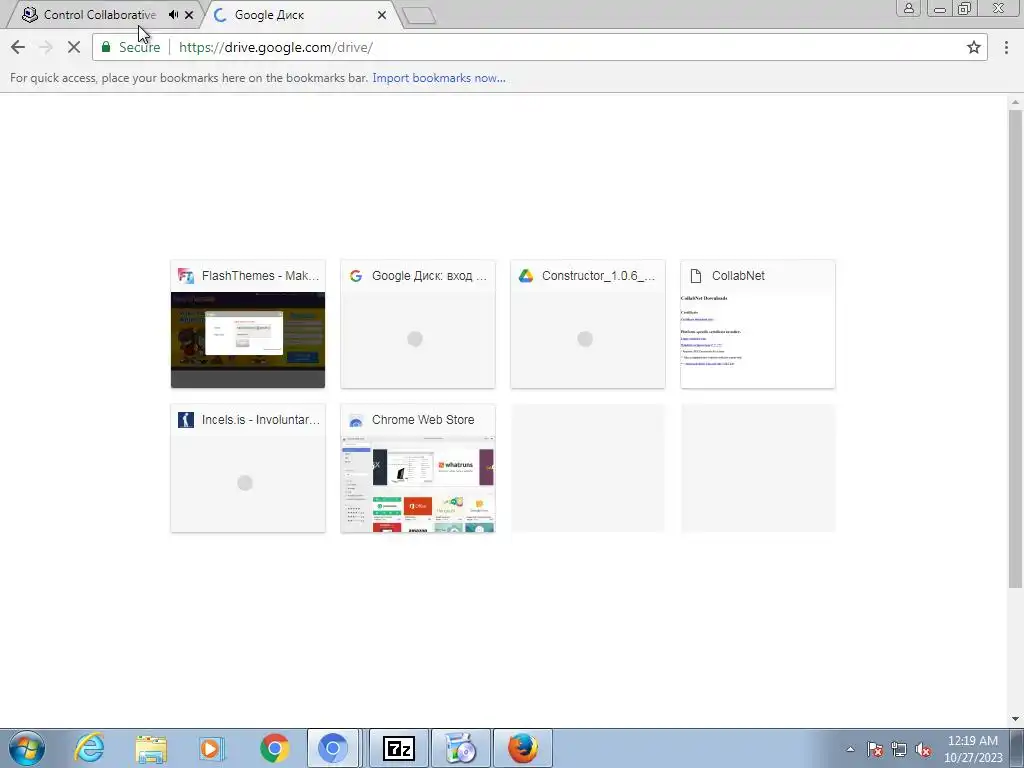Click the page vertical scrollbar
Image resolution: width=1024 pixels, height=768 pixels.
(x=1015, y=349)
